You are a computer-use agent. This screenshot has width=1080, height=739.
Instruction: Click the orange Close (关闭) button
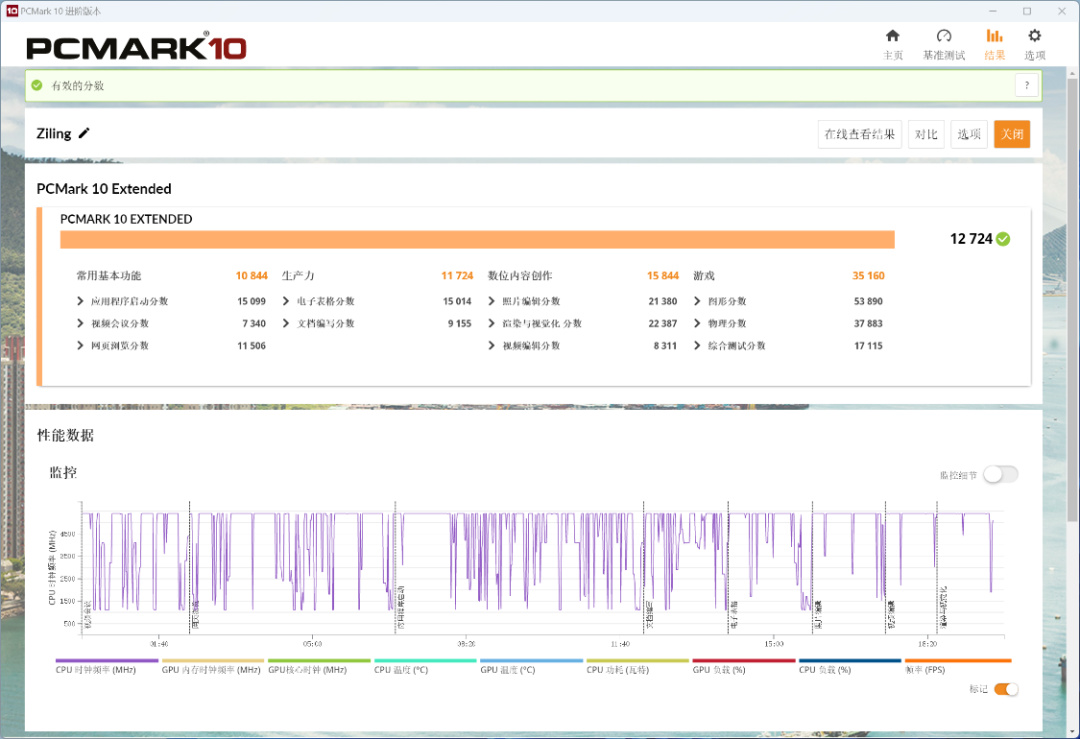[1012, 134]
